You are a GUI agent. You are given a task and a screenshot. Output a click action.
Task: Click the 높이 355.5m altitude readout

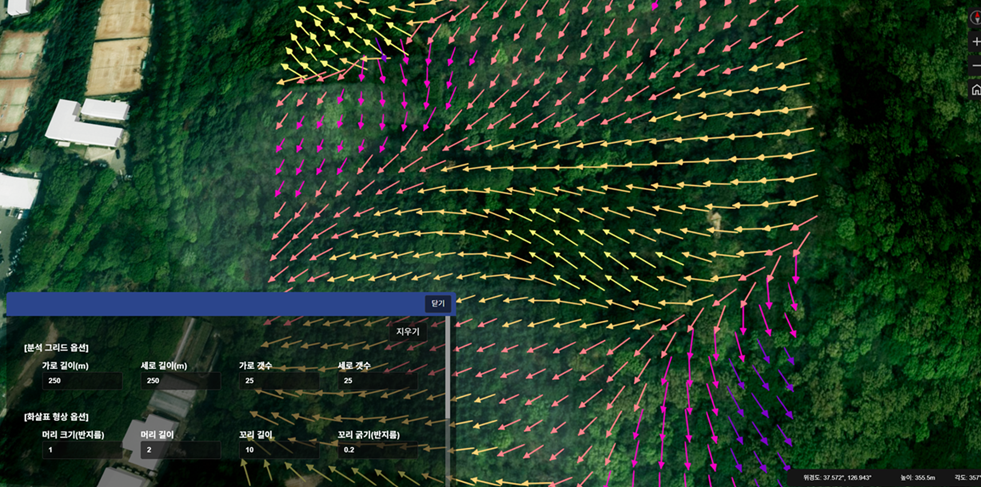click(920, 478)
